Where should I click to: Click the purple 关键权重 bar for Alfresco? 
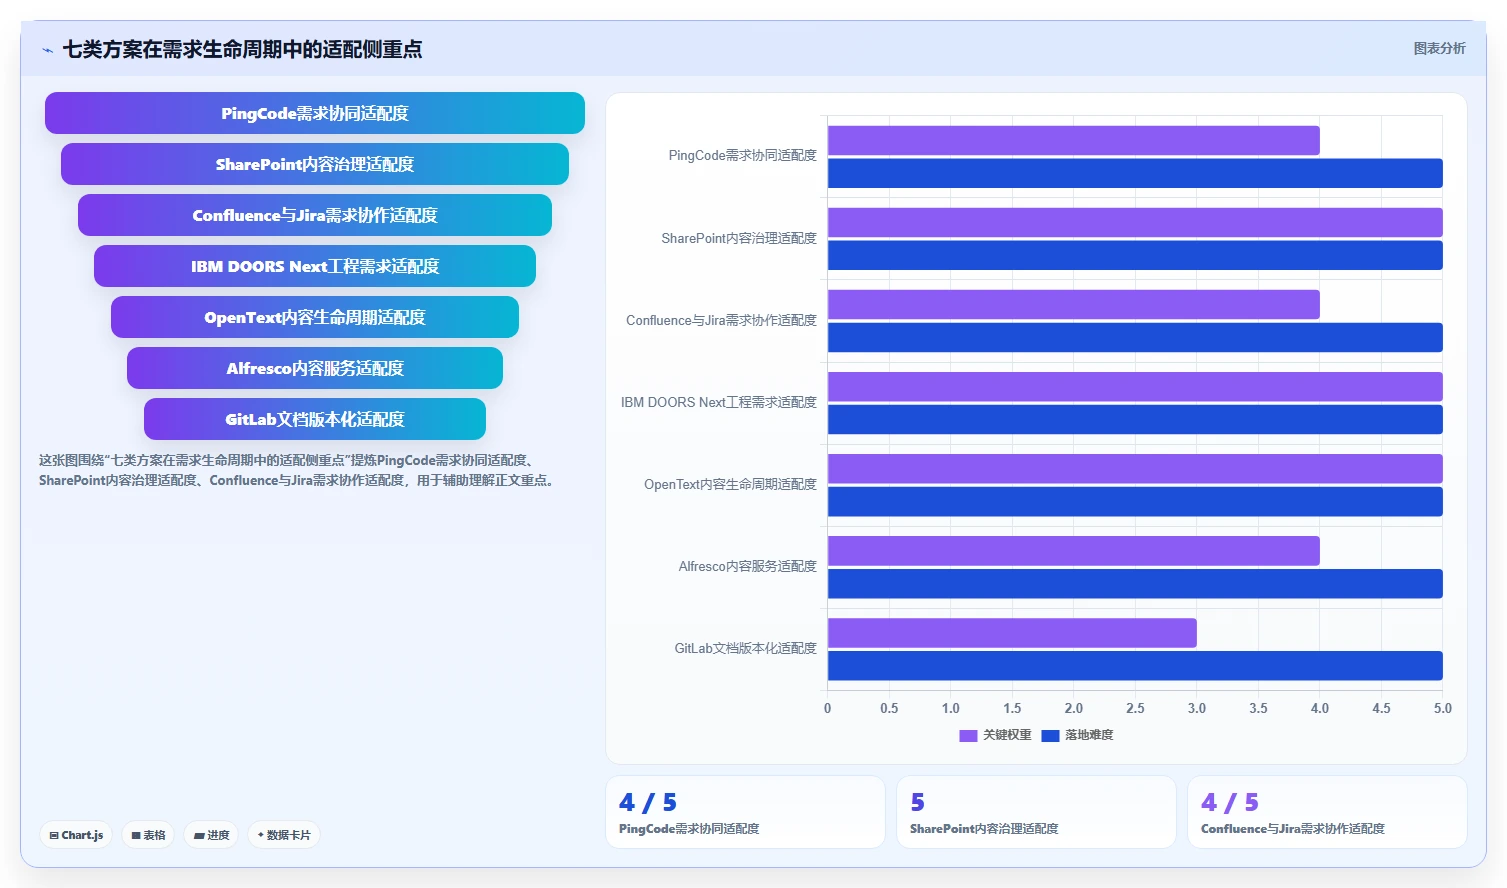[1074, 550]
